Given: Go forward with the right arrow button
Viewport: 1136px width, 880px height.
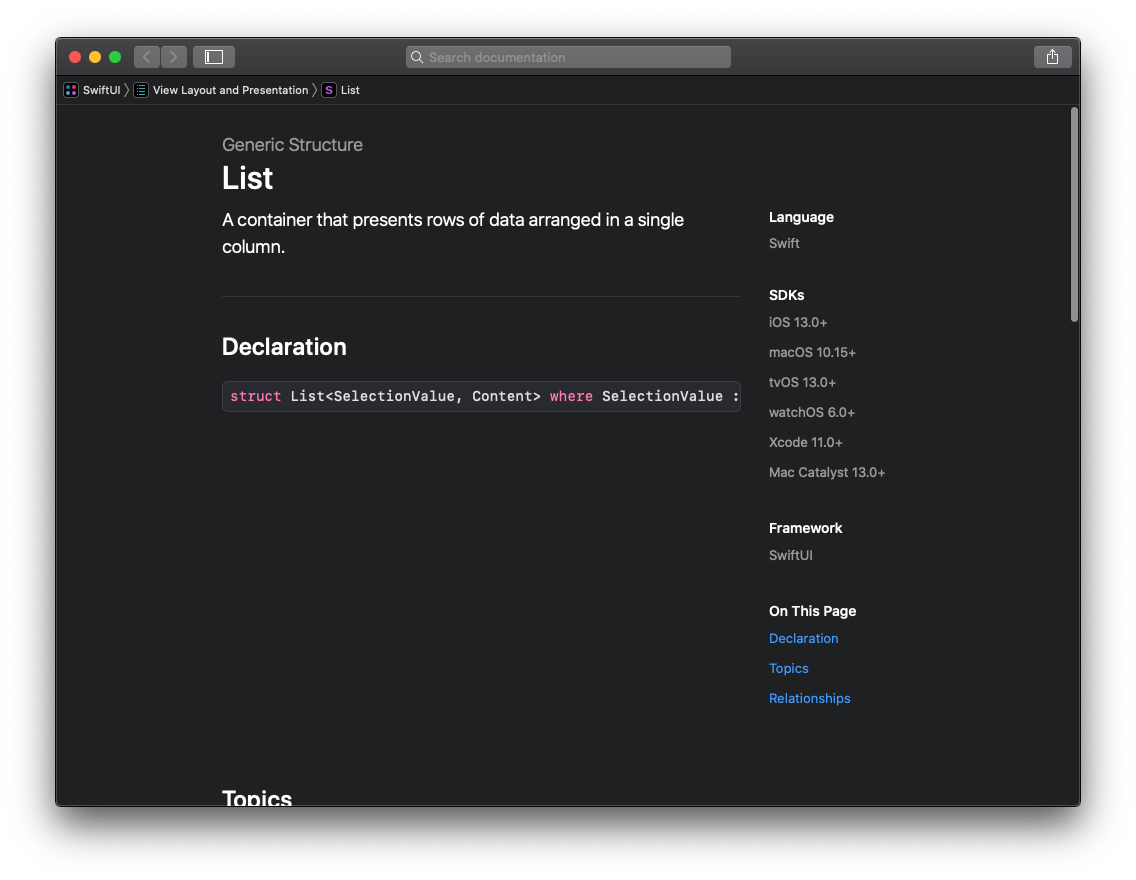Looking at the screenshot, I should [x=174, y=56].
